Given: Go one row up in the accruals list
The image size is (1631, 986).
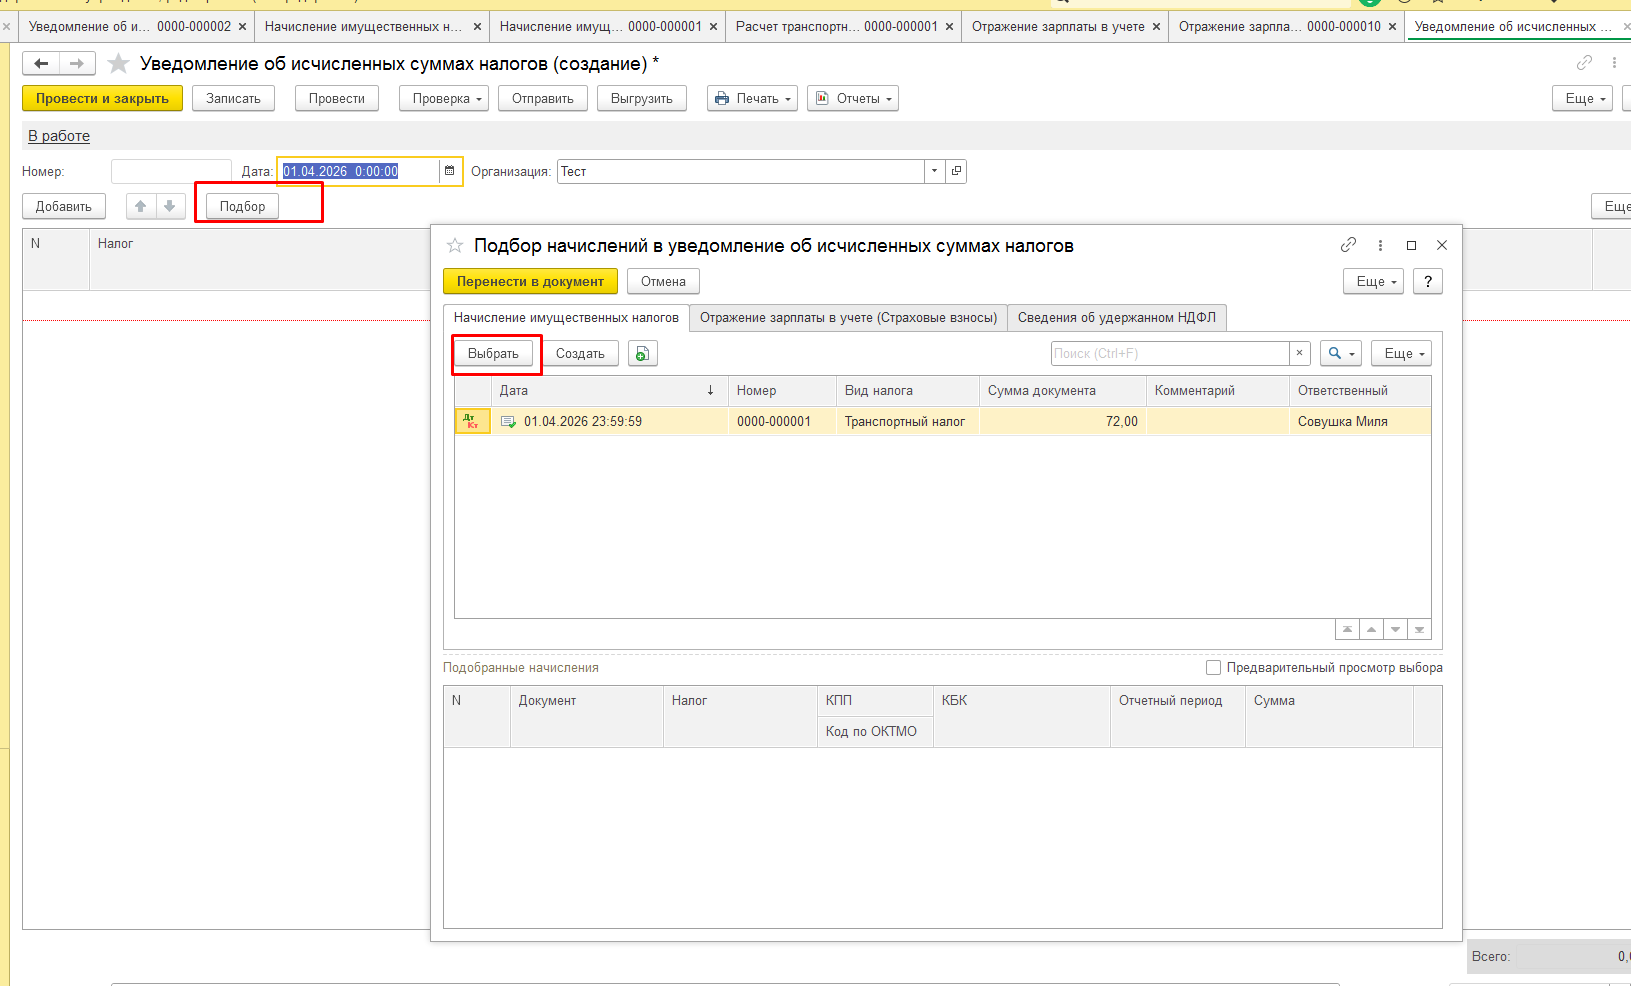Looking at the screenshot, I should tap(1372, 629).
